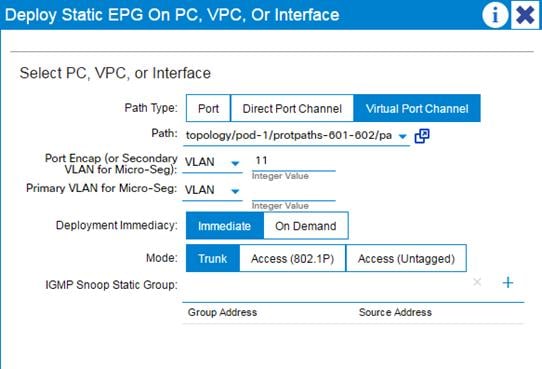Select Direct Port Channel path type
542x369 pixels.
point(292,108)
